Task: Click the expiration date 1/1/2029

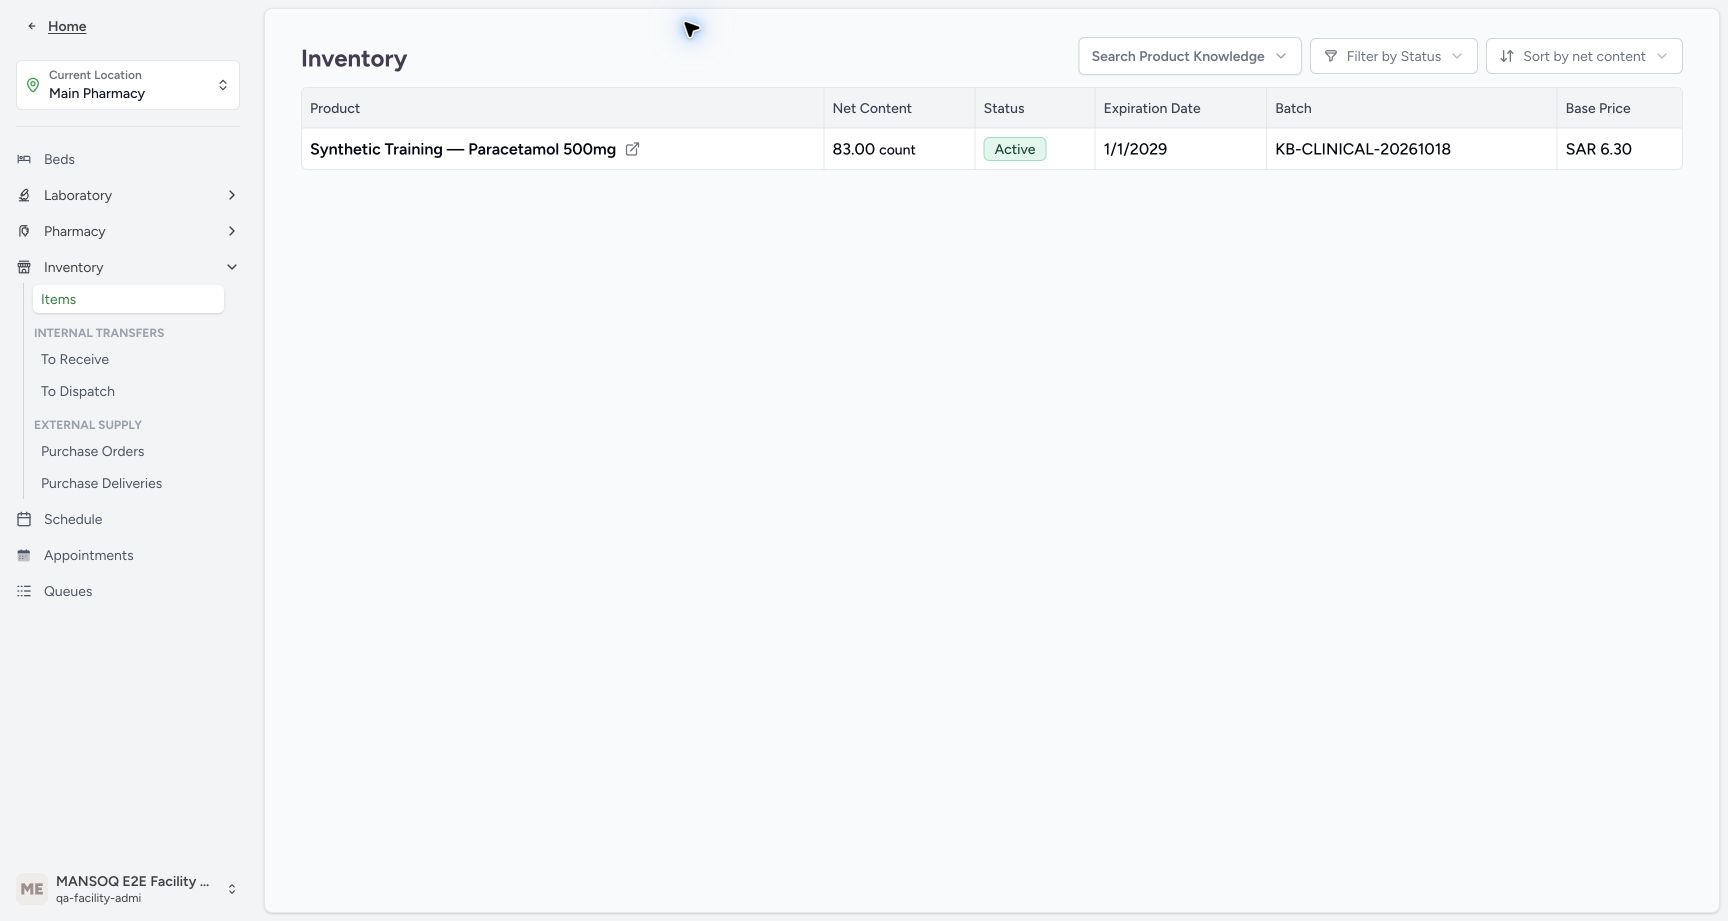Action: (1135, 149)
